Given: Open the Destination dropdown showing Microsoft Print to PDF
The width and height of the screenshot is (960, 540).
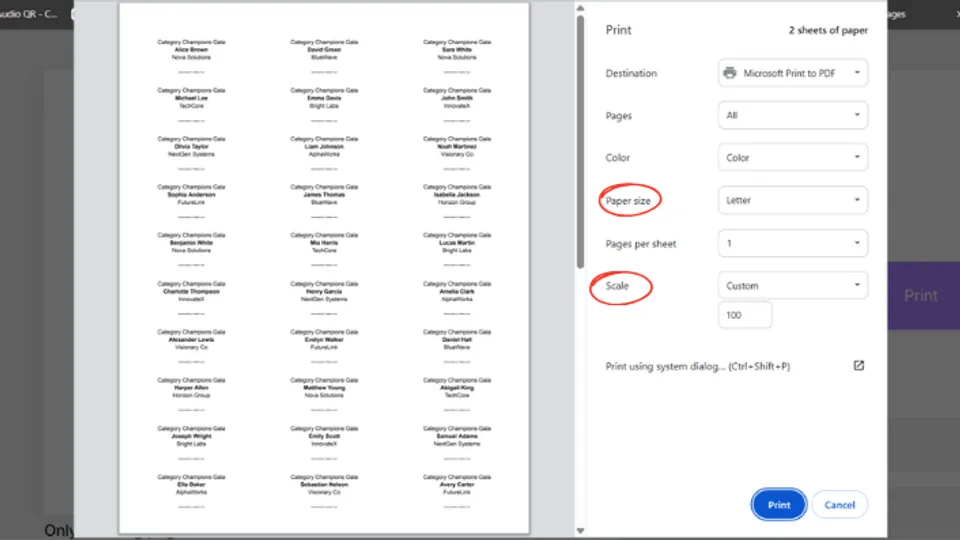Looking at the screenshot, I should (793, 73).
